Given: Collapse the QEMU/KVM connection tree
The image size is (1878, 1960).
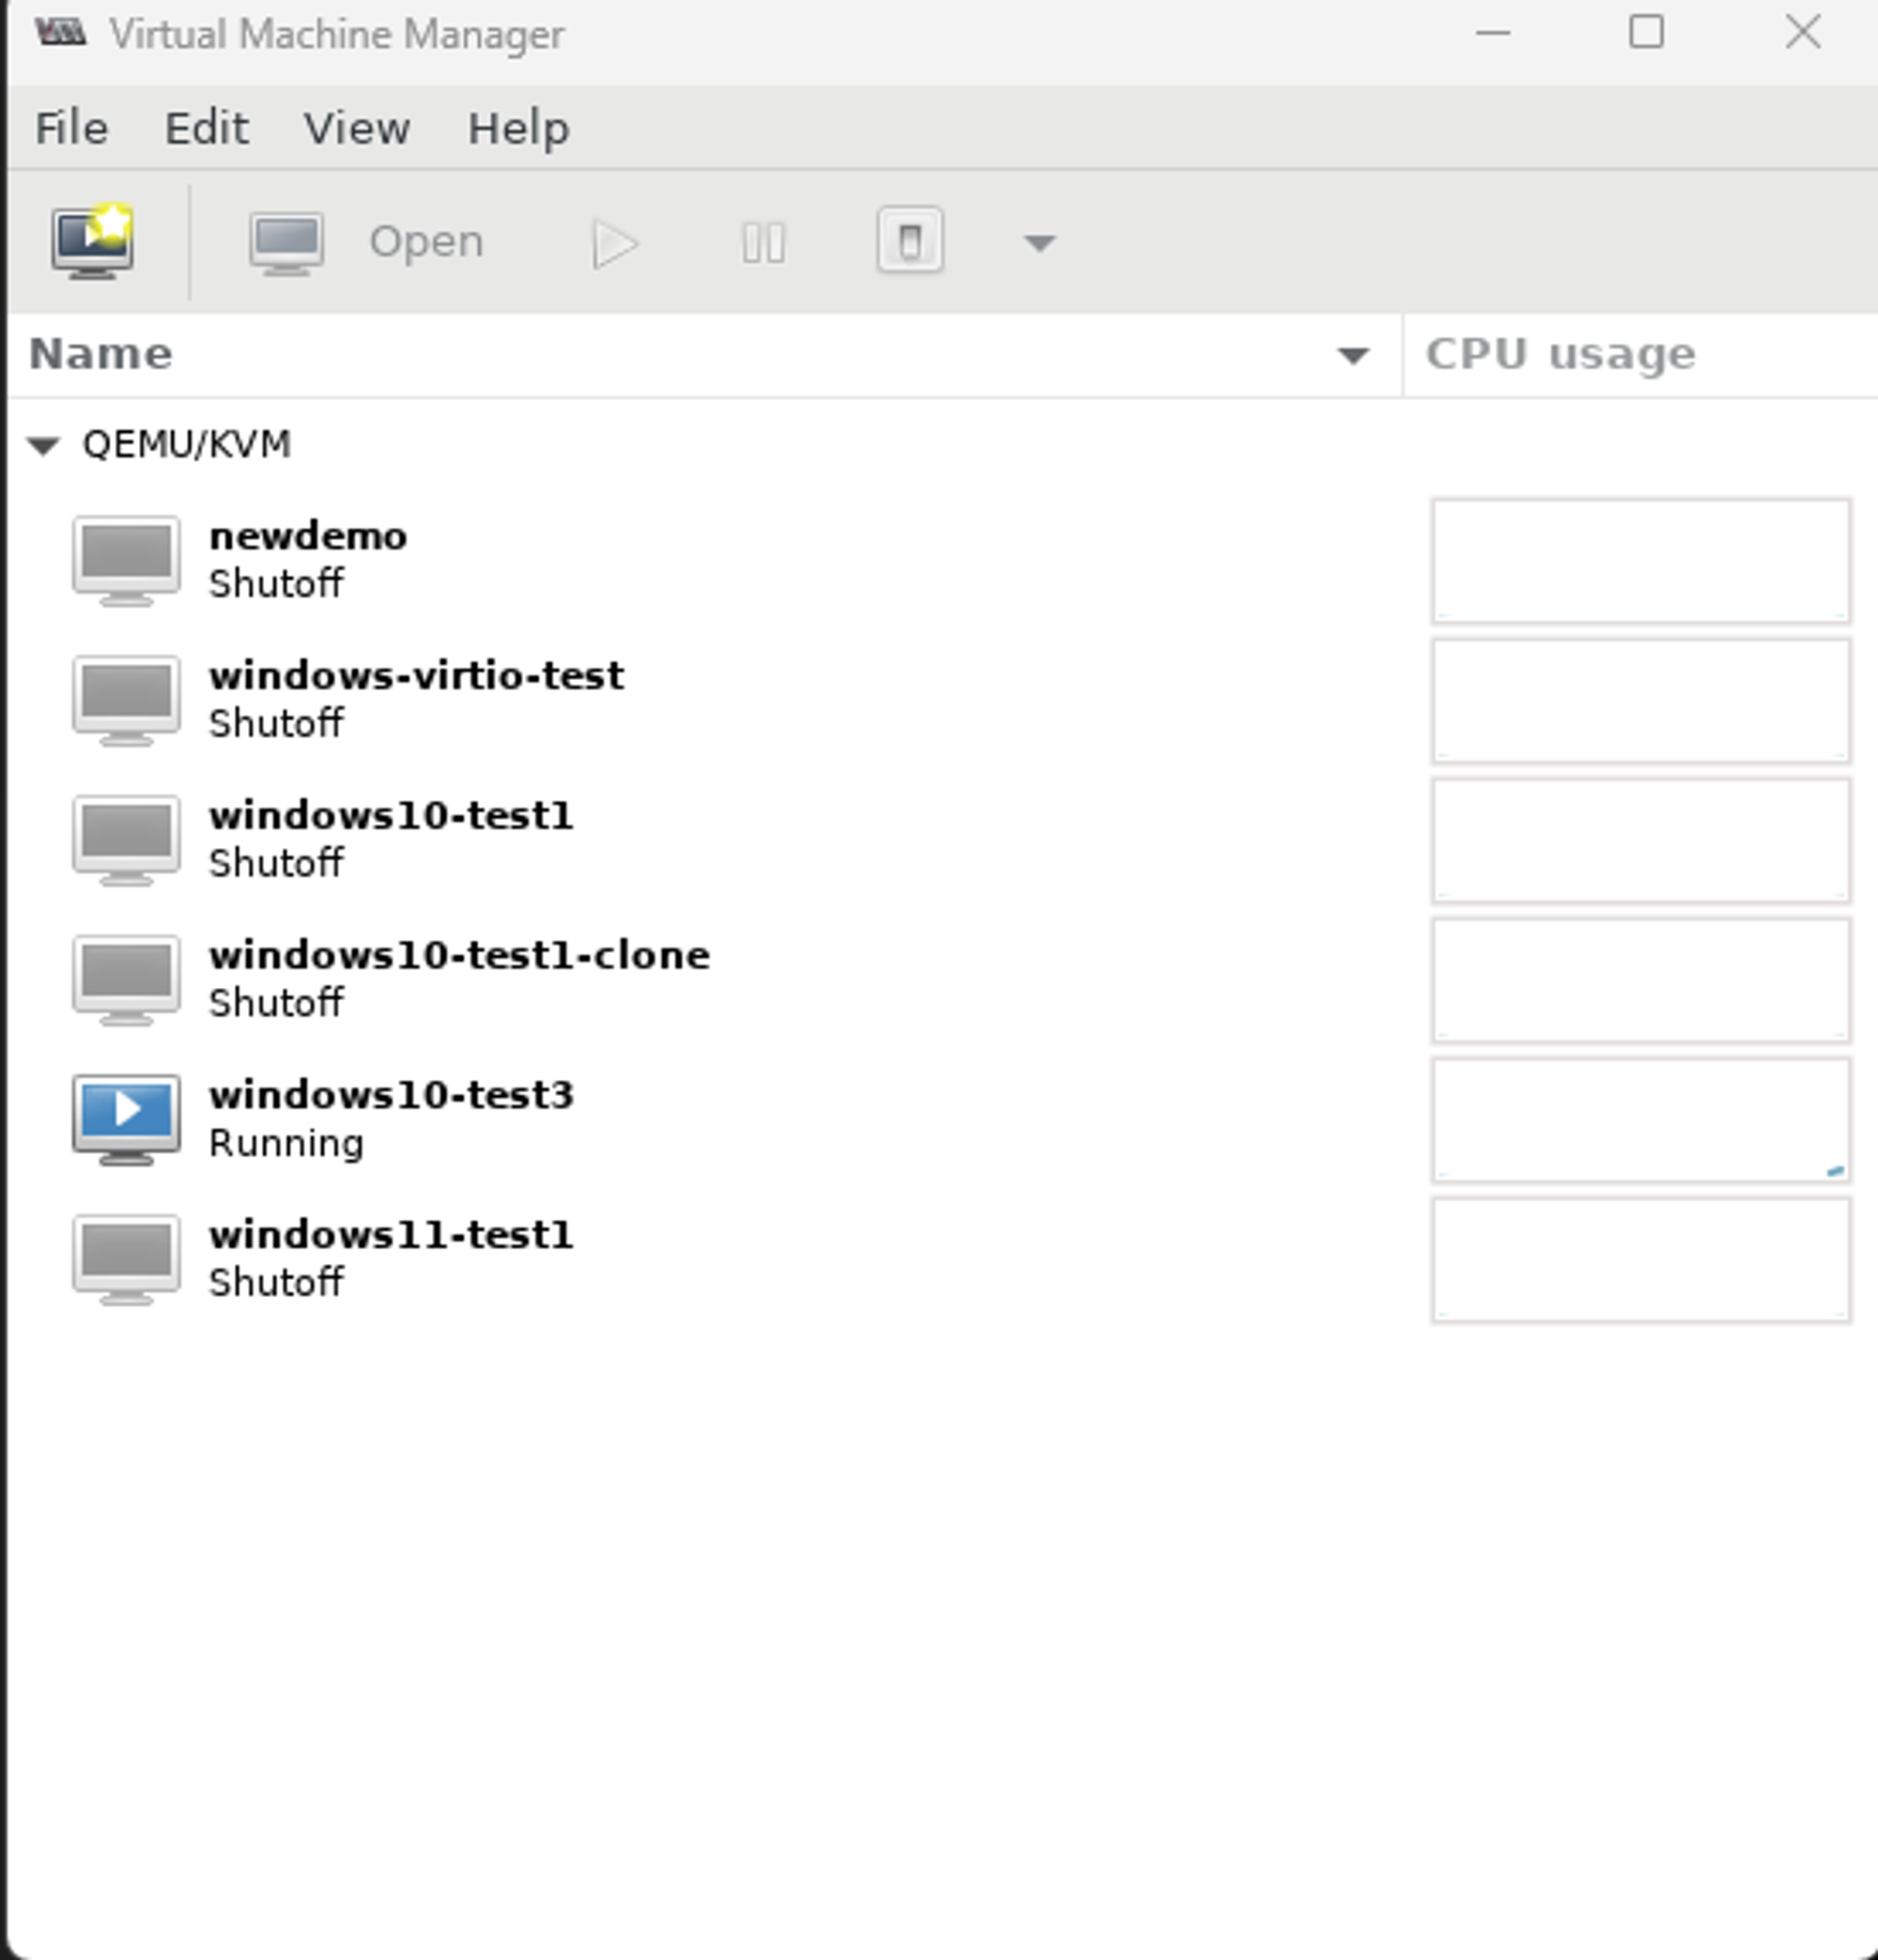Looking at the screenshot, I should pyautogui.click(x=44, y=445).
